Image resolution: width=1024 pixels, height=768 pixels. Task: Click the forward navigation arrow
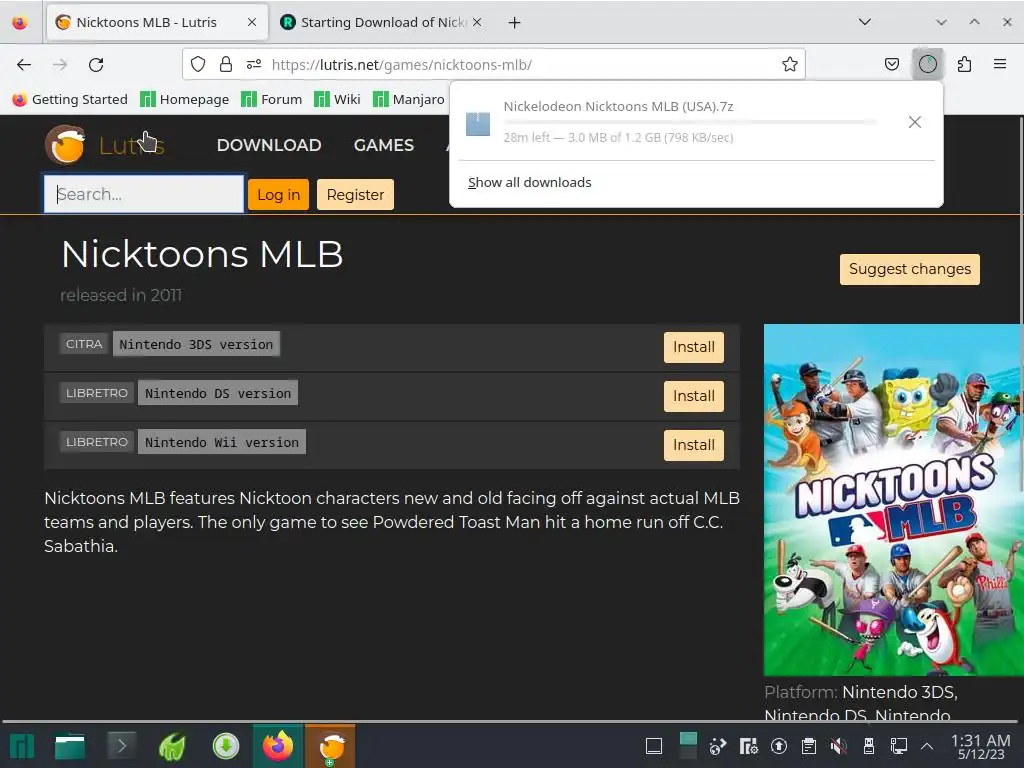60,65
